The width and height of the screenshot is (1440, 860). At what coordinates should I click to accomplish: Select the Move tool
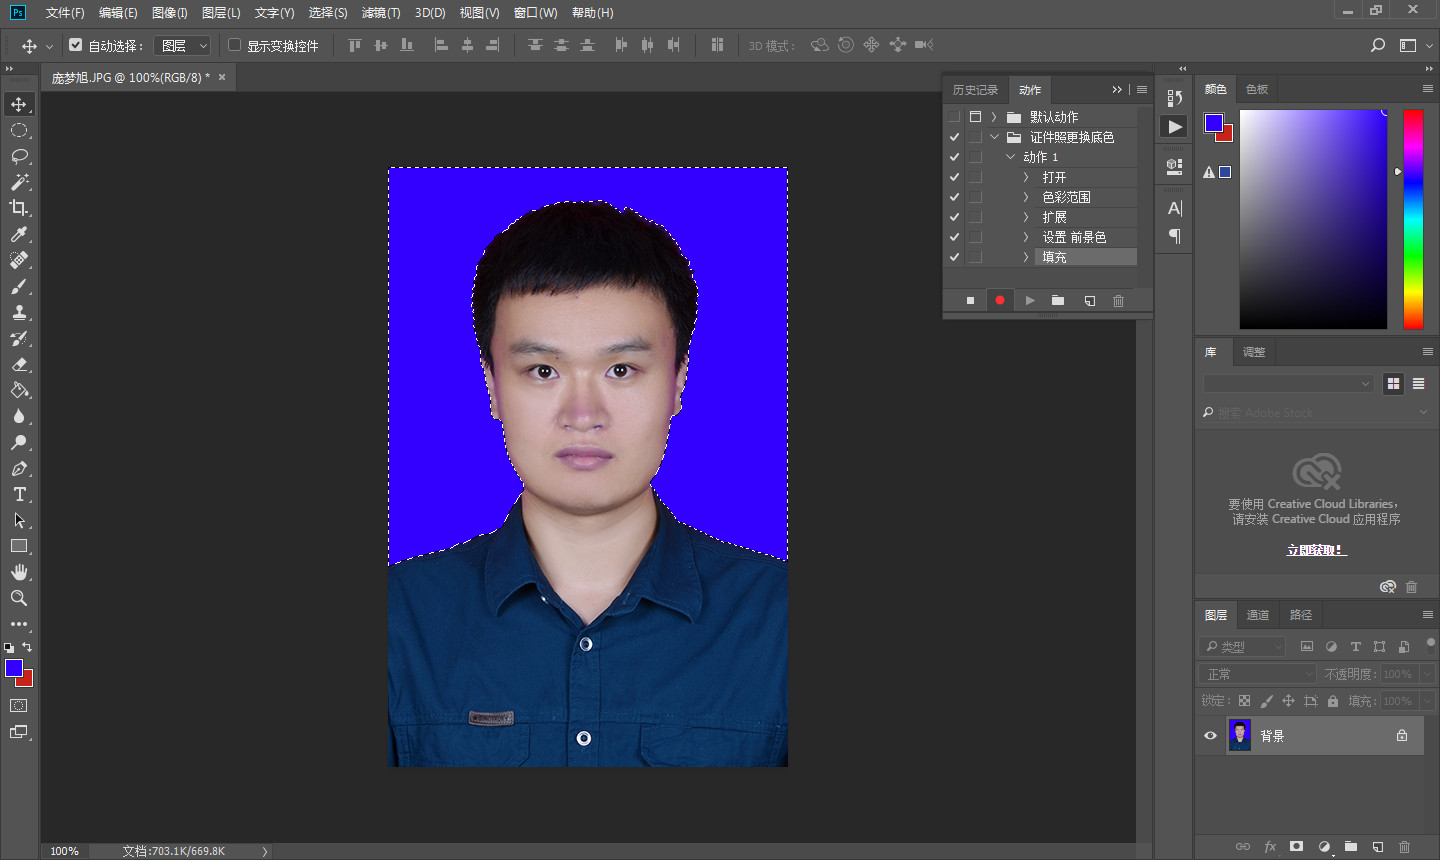pyautogui.click(x=19, y=104)
